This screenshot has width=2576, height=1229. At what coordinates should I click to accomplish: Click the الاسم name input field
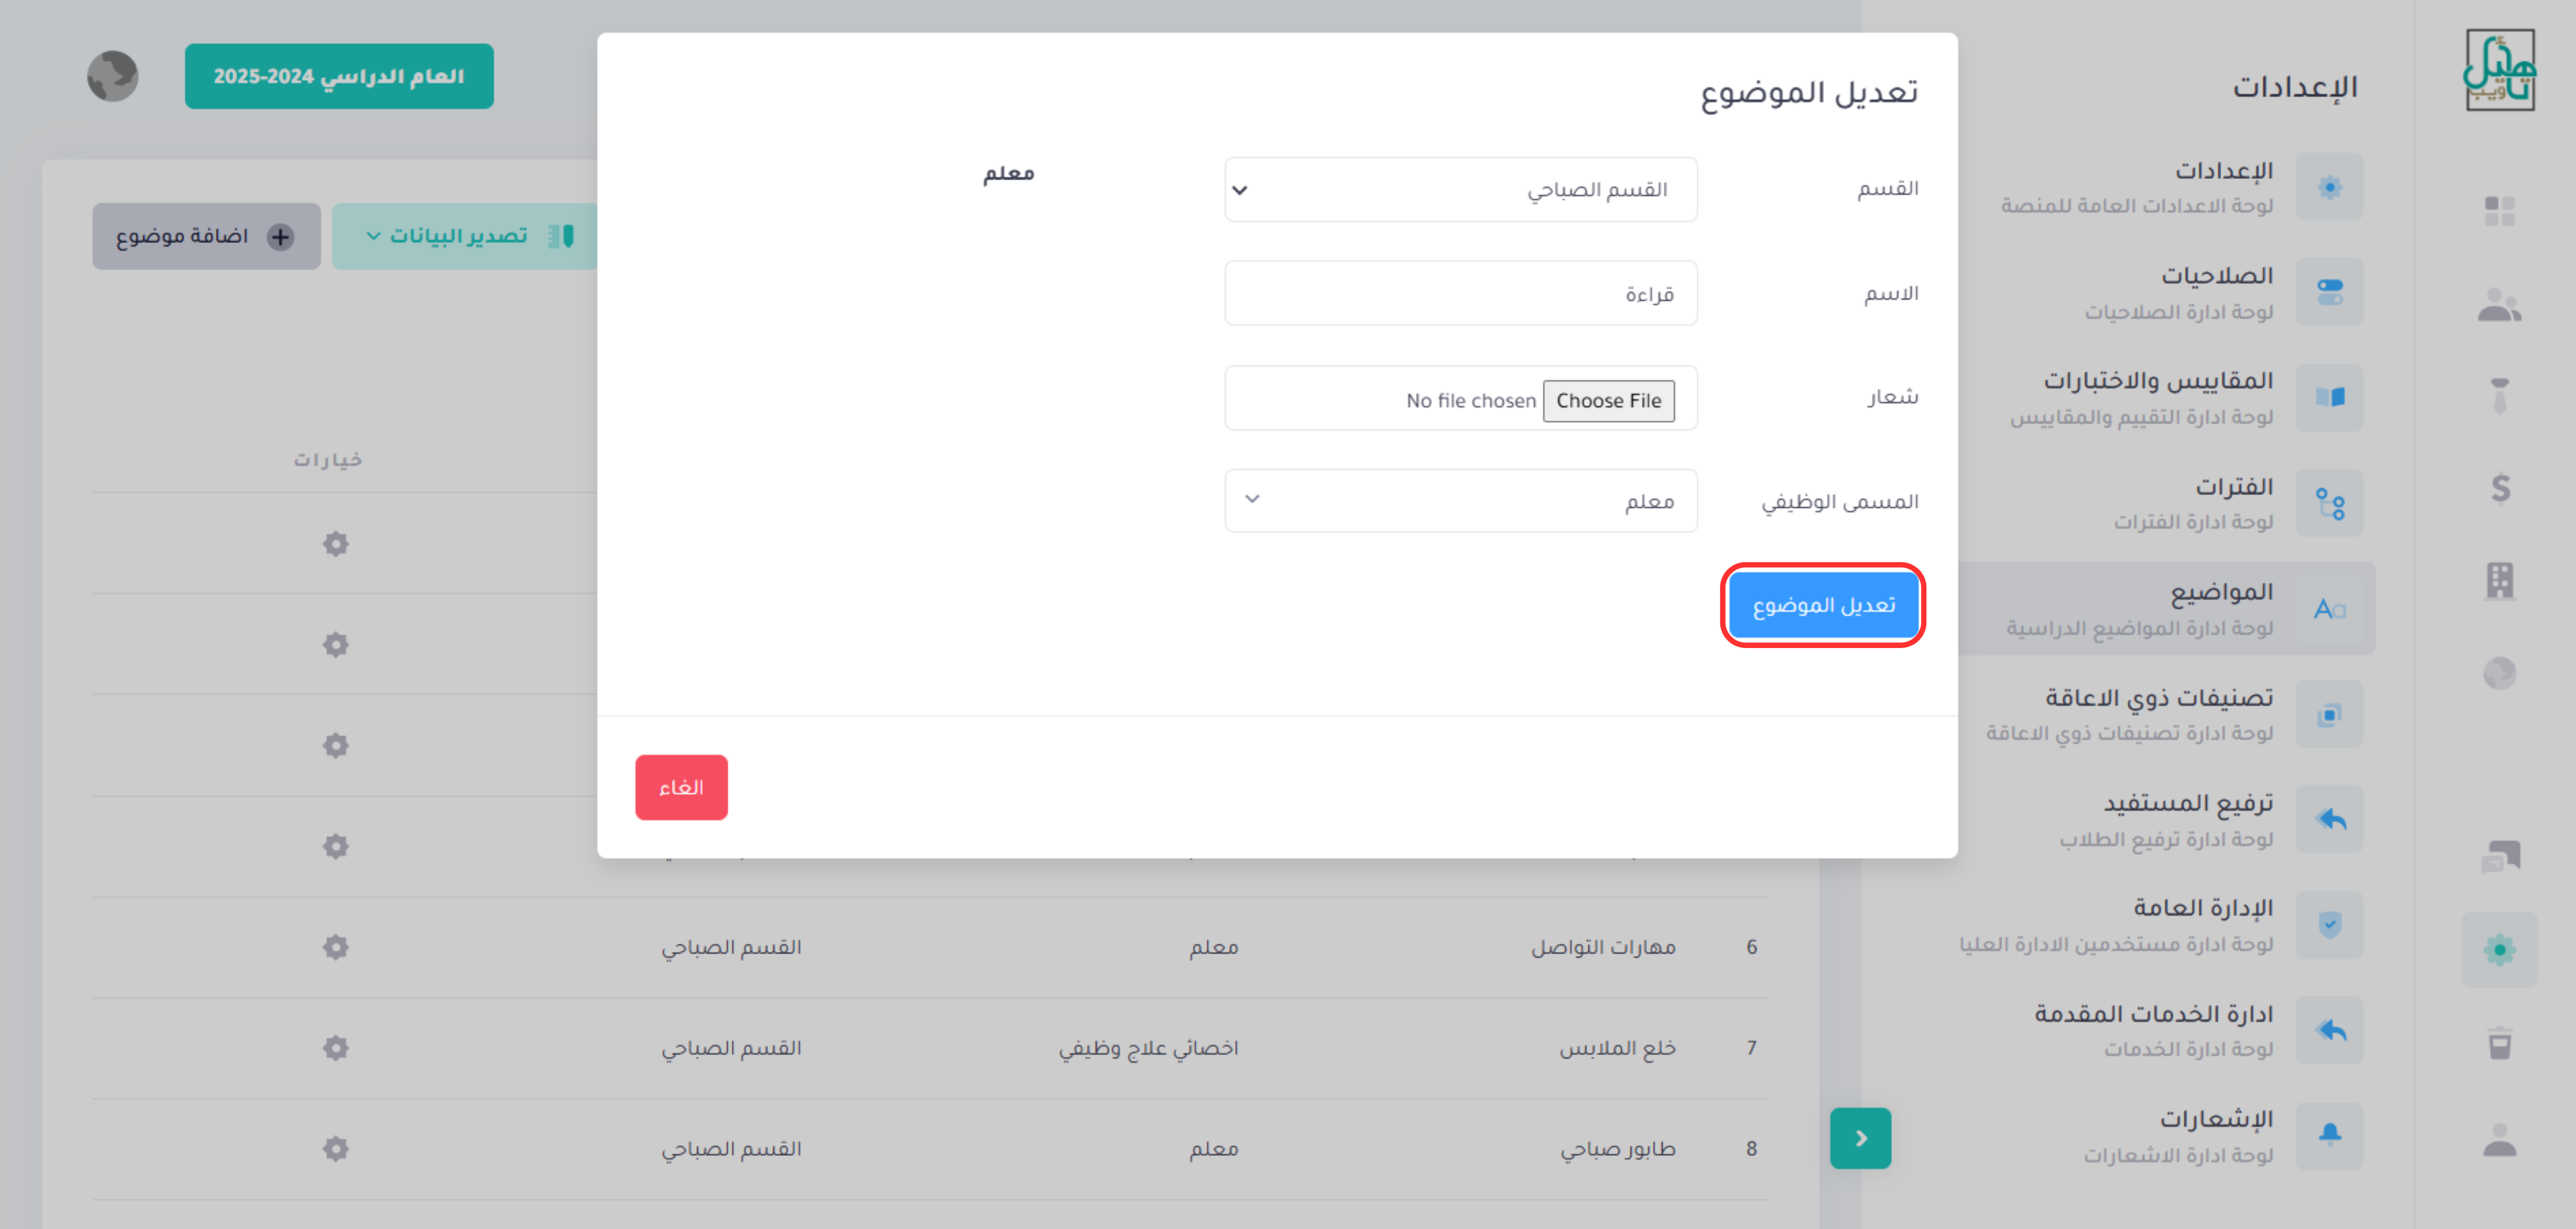tap(1460, 294)
